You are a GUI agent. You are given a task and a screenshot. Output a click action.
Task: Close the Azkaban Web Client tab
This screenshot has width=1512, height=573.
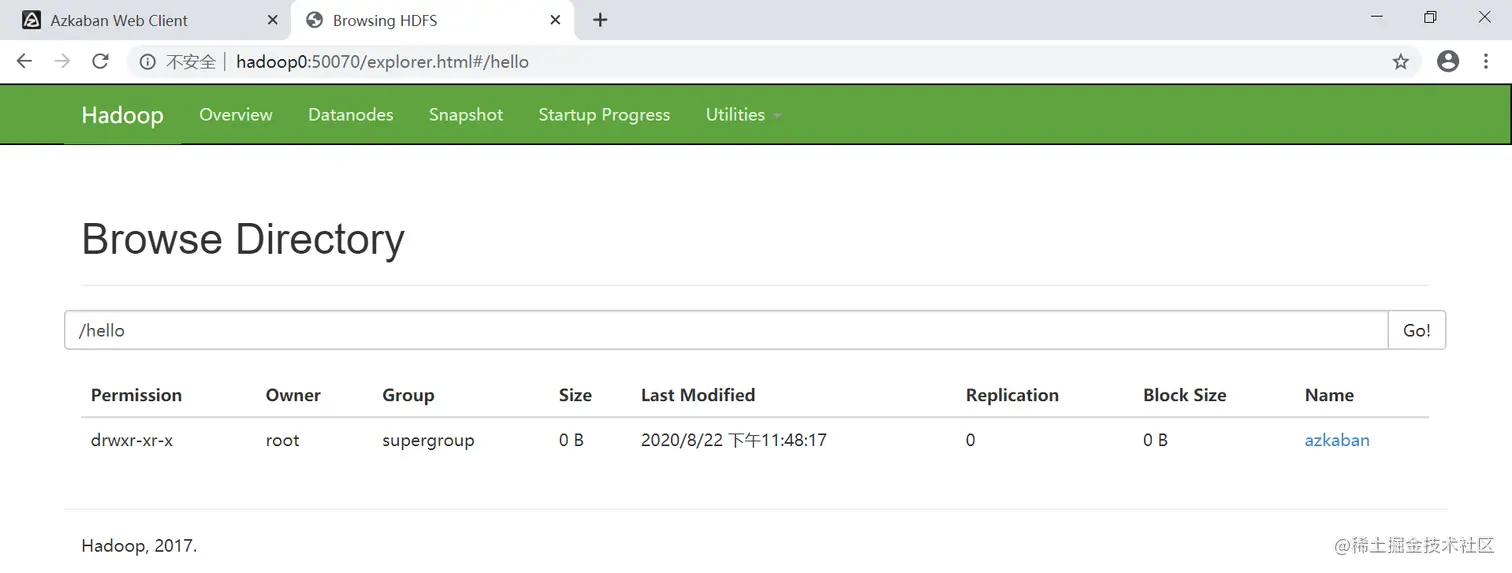pos(272,20)
